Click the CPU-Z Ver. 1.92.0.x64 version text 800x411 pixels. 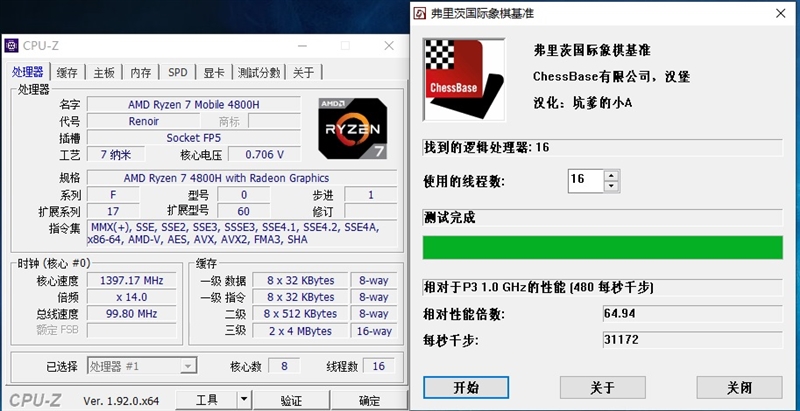coord(121,401)
